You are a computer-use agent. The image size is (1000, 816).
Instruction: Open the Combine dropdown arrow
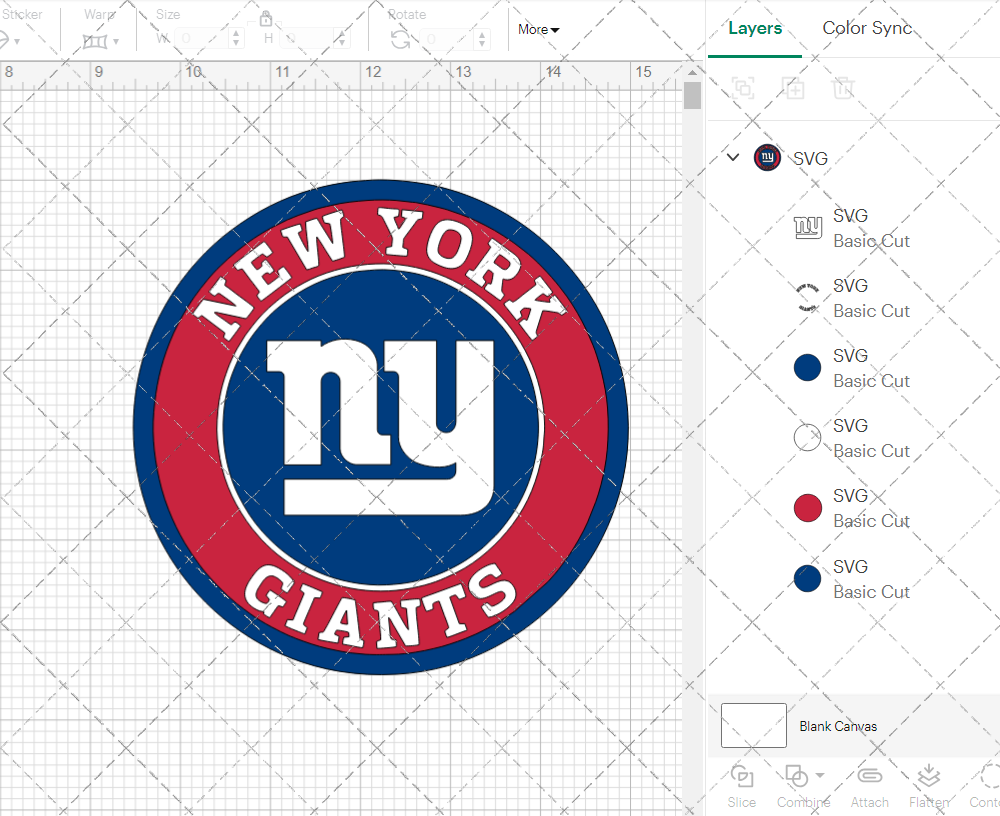[820, 776]
